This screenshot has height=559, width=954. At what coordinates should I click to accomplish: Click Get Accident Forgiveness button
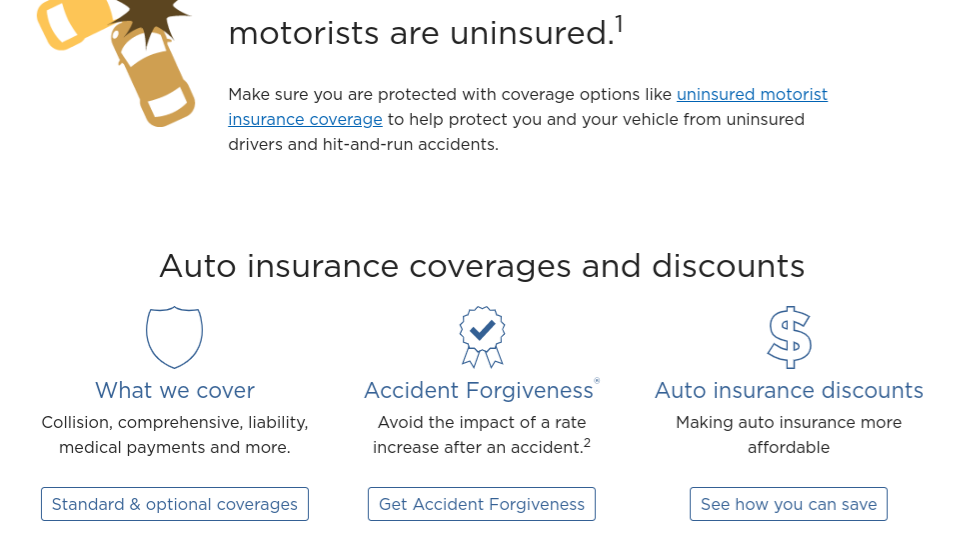click(482, 504)
